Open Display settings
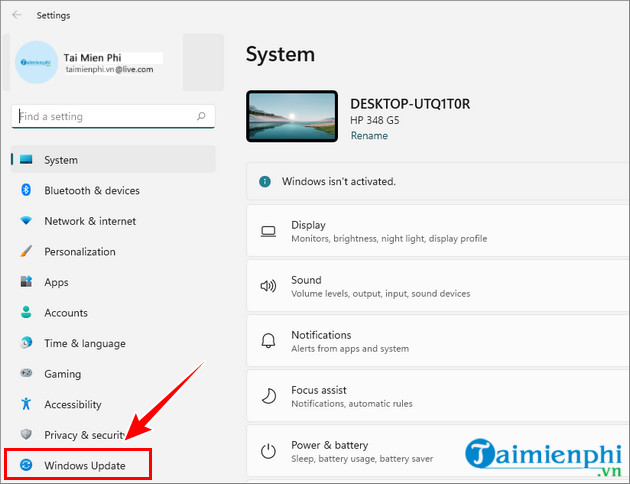The height and width of the screenshot is (484, 630). click(x=438, y=231)
